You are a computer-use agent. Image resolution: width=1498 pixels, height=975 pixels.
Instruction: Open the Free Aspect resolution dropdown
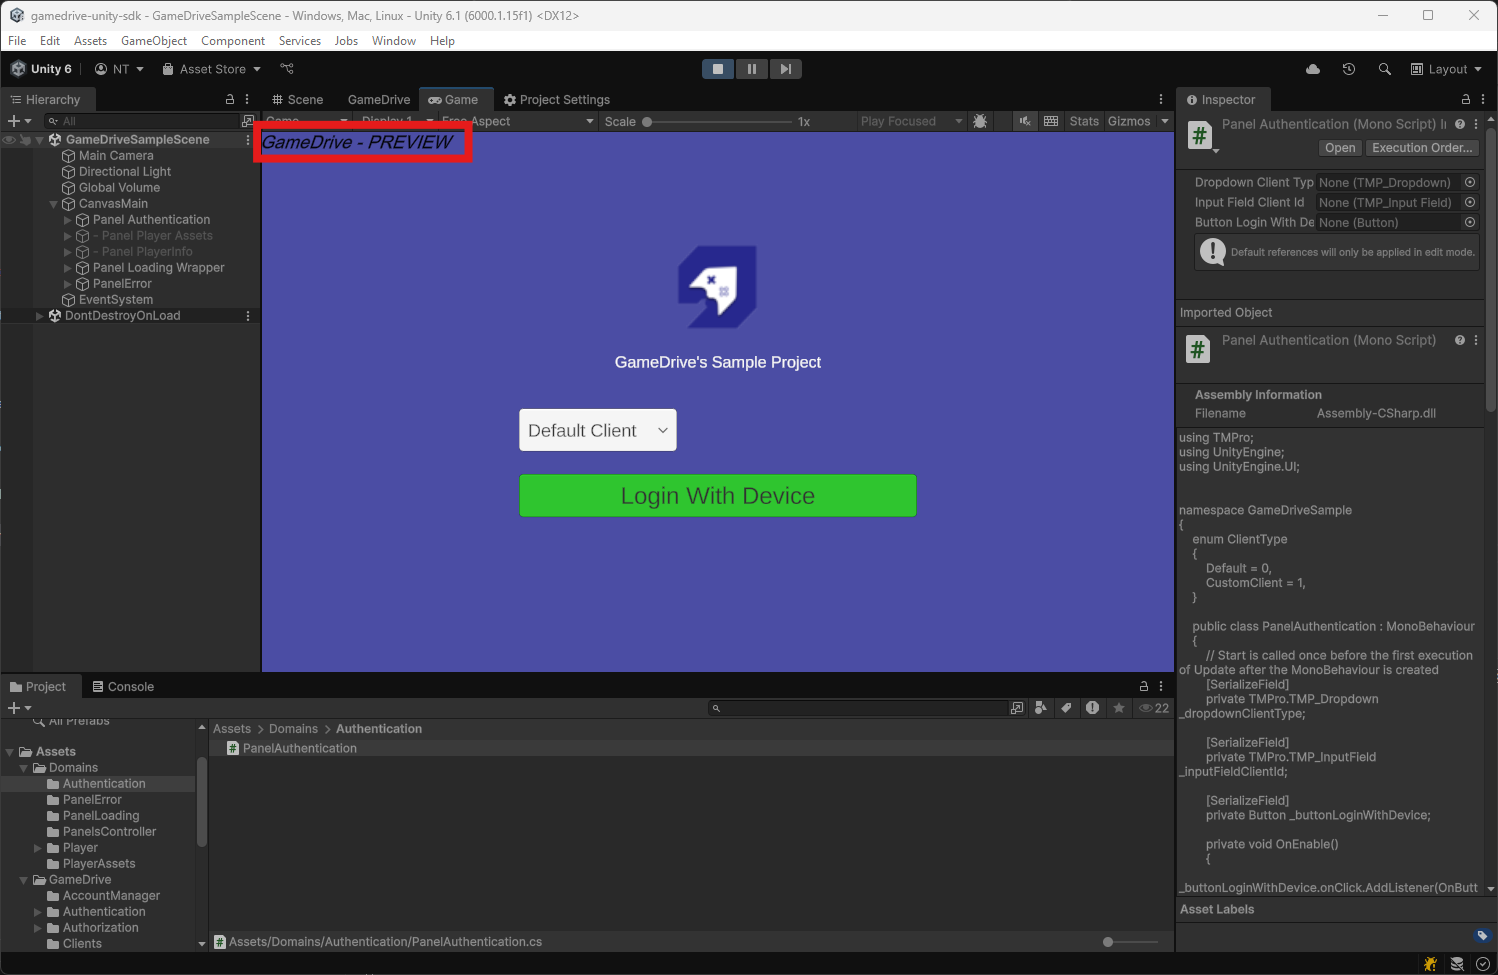(x=510, y=121)
